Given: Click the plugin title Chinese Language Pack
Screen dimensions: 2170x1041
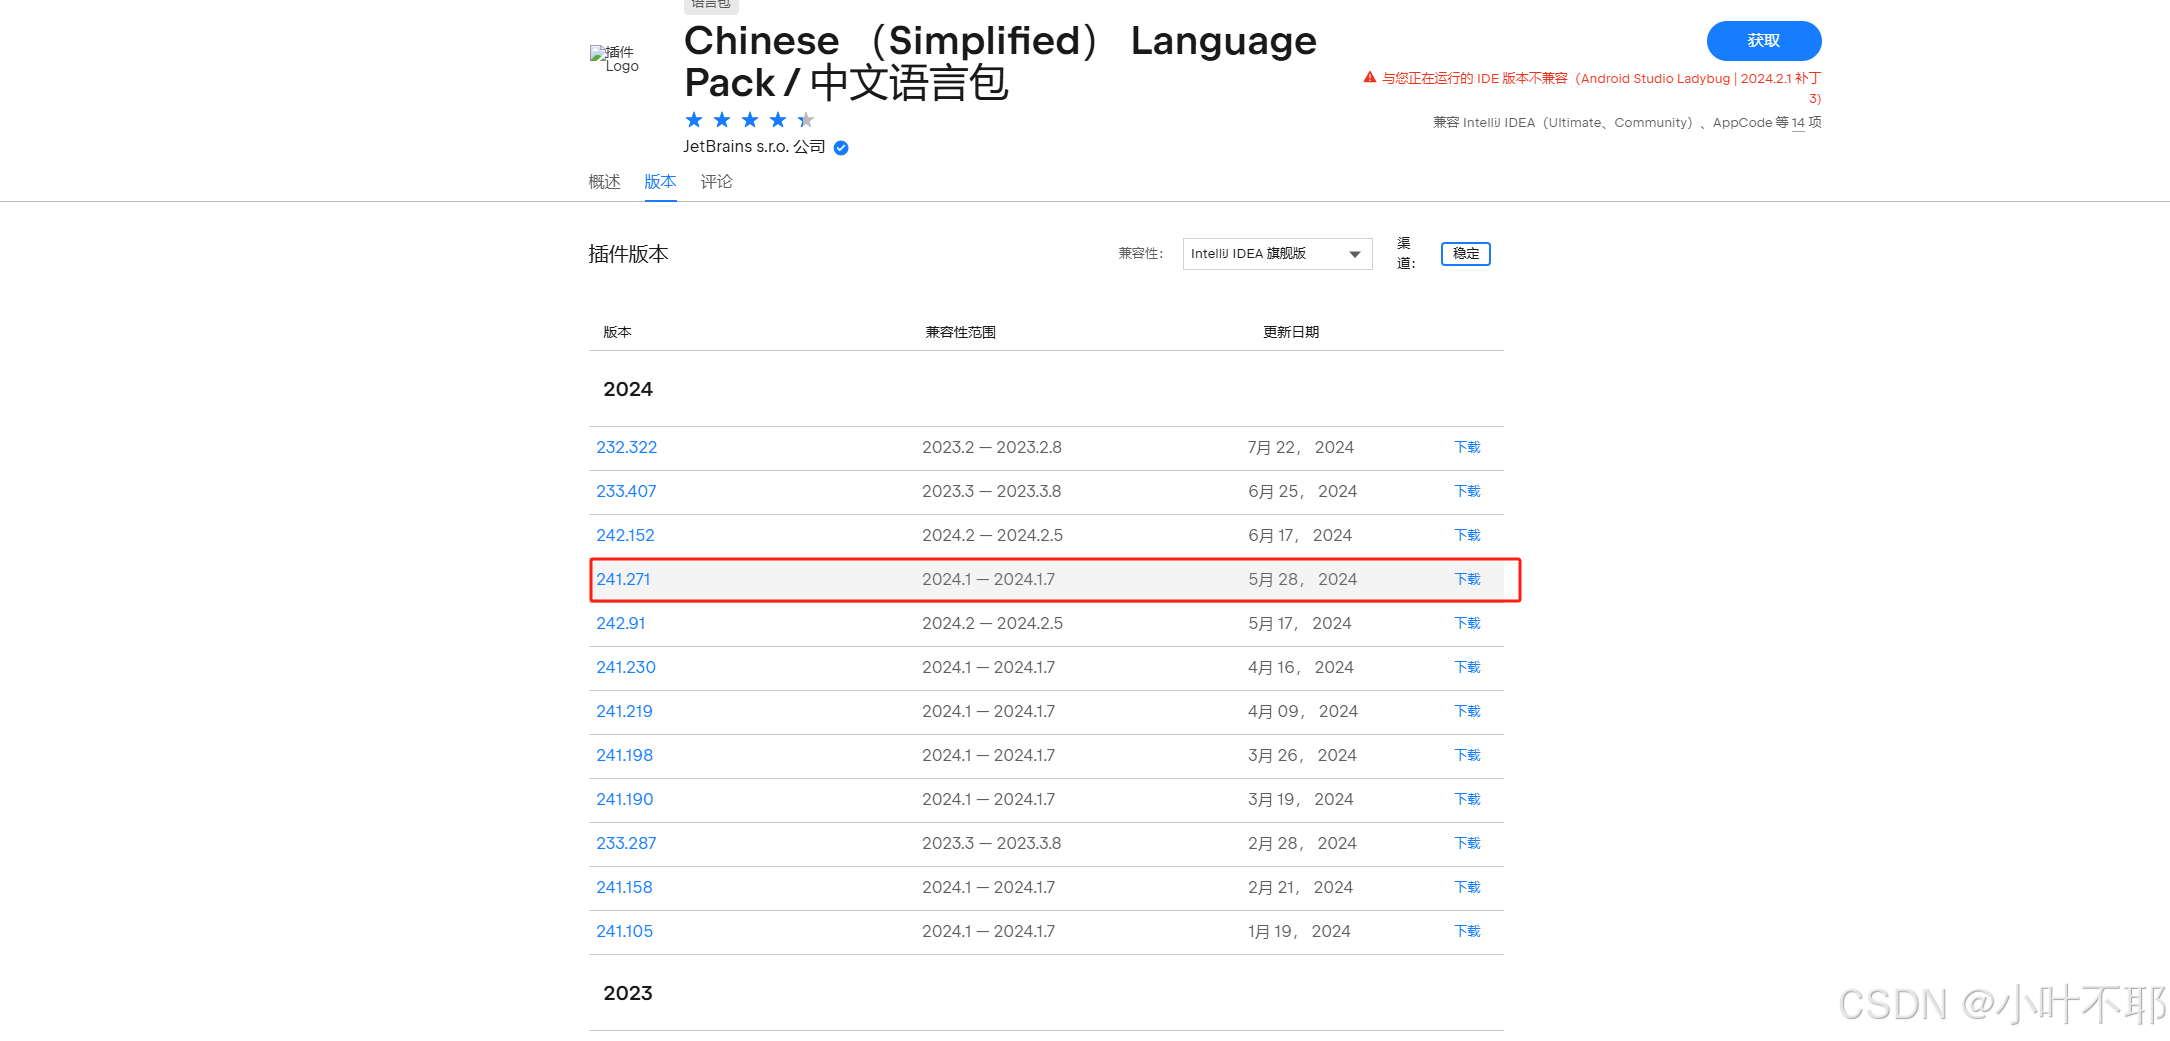Looking at the screenshot, I should coord(1000,62).
